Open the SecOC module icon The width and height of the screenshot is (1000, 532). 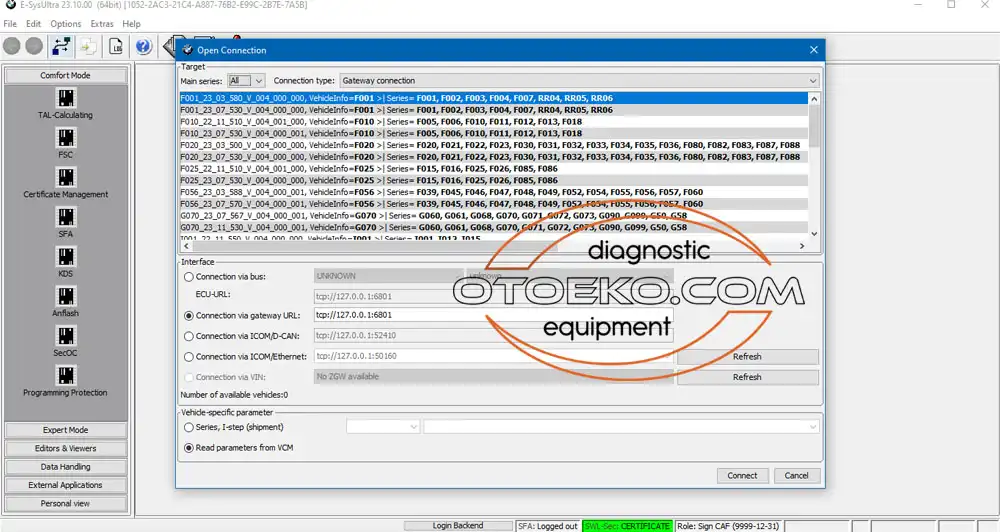(66, 336)
